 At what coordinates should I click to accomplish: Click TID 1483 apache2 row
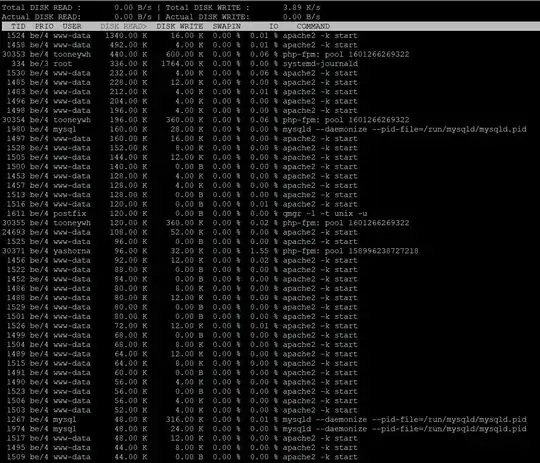tap(16, 92)
